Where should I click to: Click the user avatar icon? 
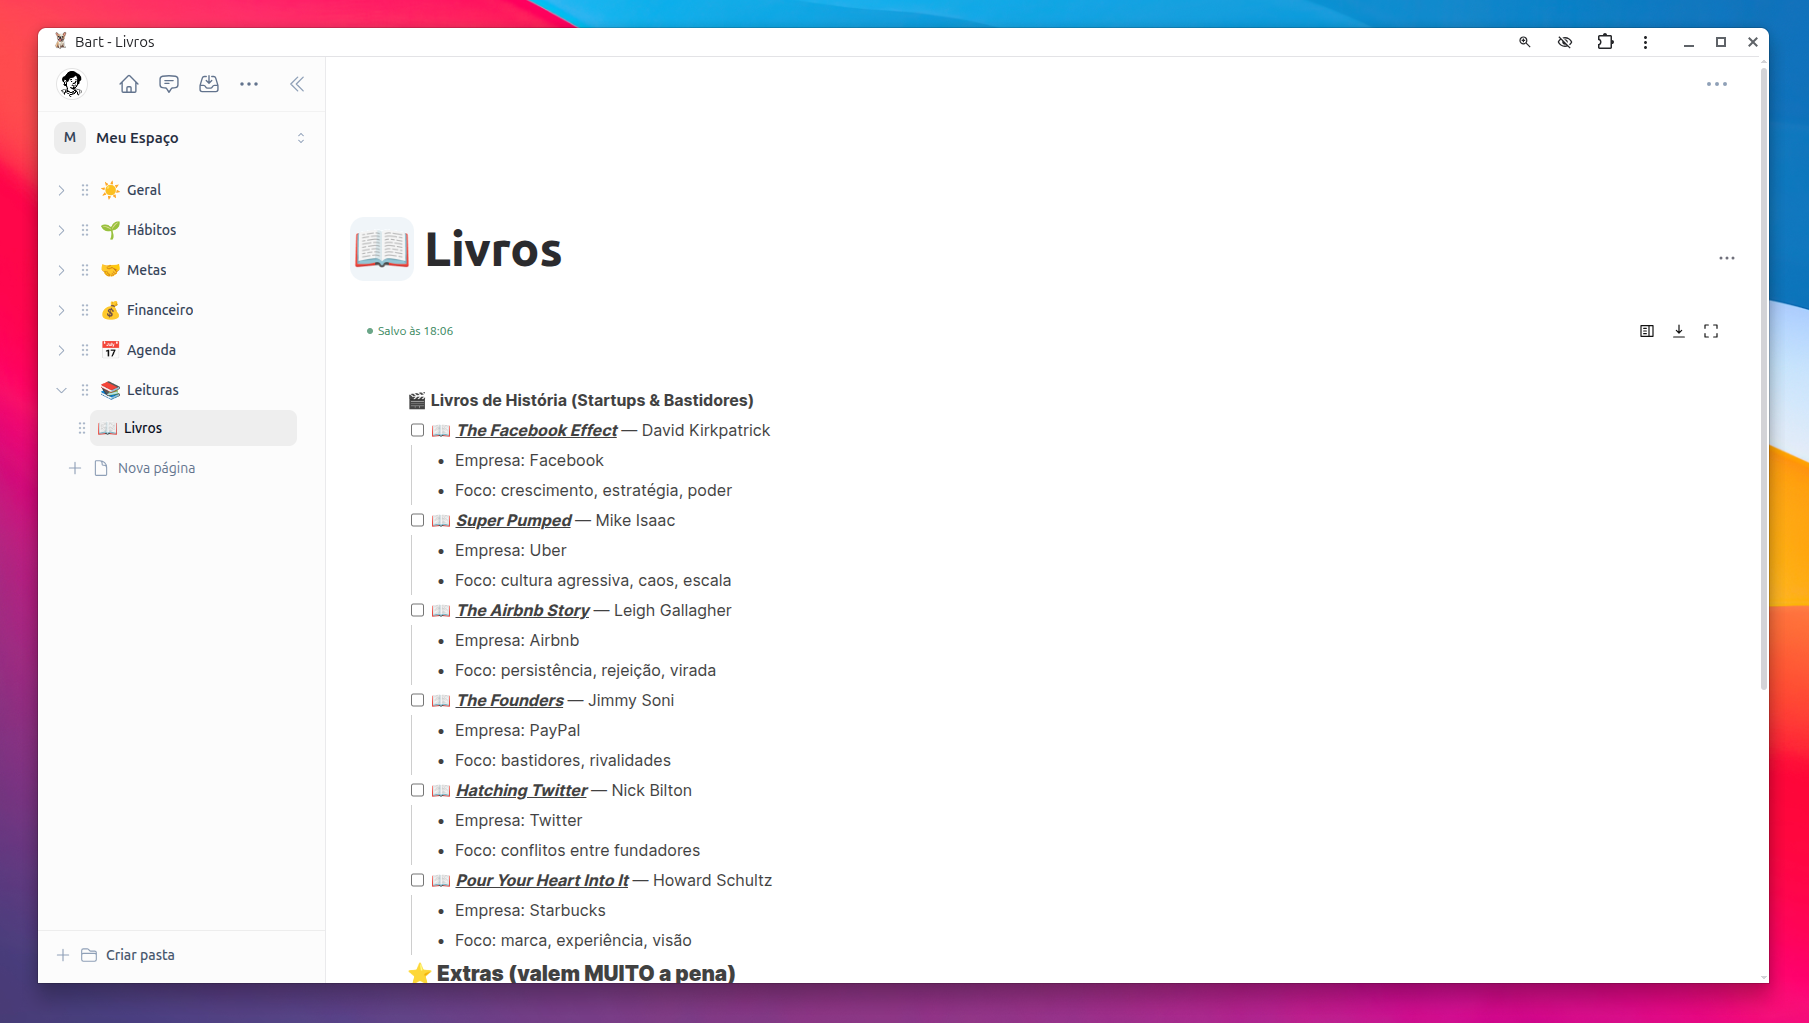tap(72, 84)
